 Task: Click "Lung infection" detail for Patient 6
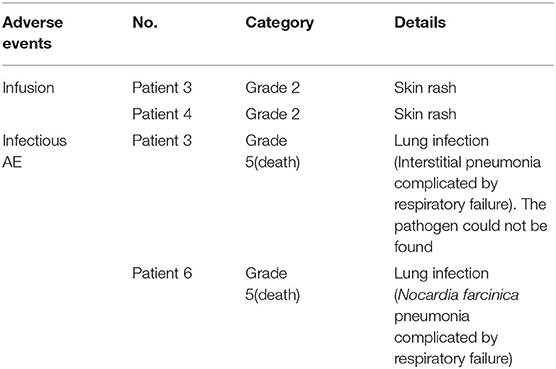click(441, 274)
